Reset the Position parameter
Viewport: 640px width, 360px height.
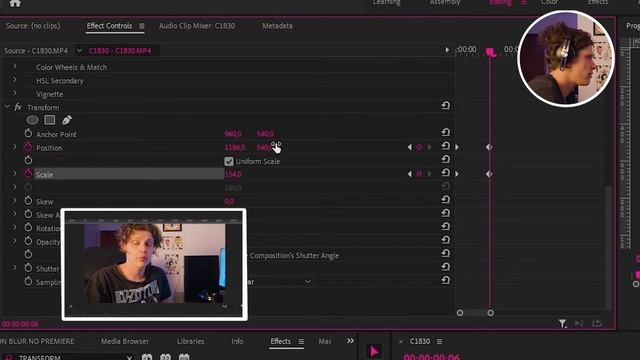pos(446,146)
